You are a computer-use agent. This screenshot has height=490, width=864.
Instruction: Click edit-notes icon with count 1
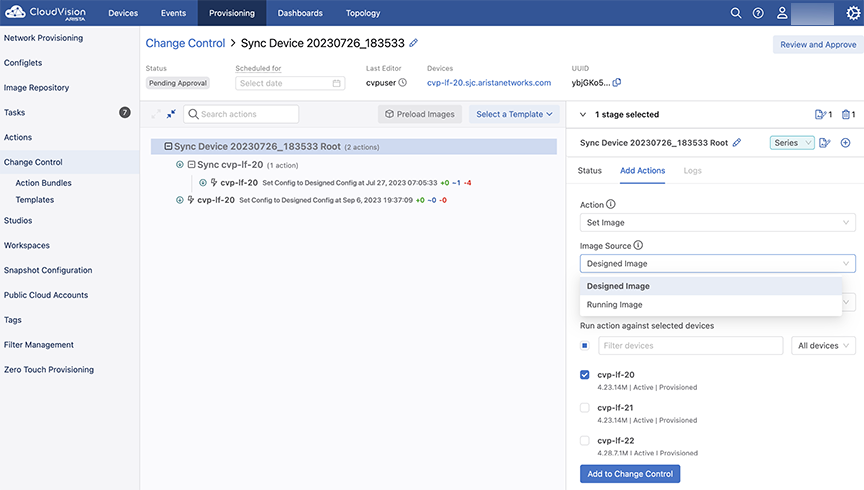click(823, 115)
